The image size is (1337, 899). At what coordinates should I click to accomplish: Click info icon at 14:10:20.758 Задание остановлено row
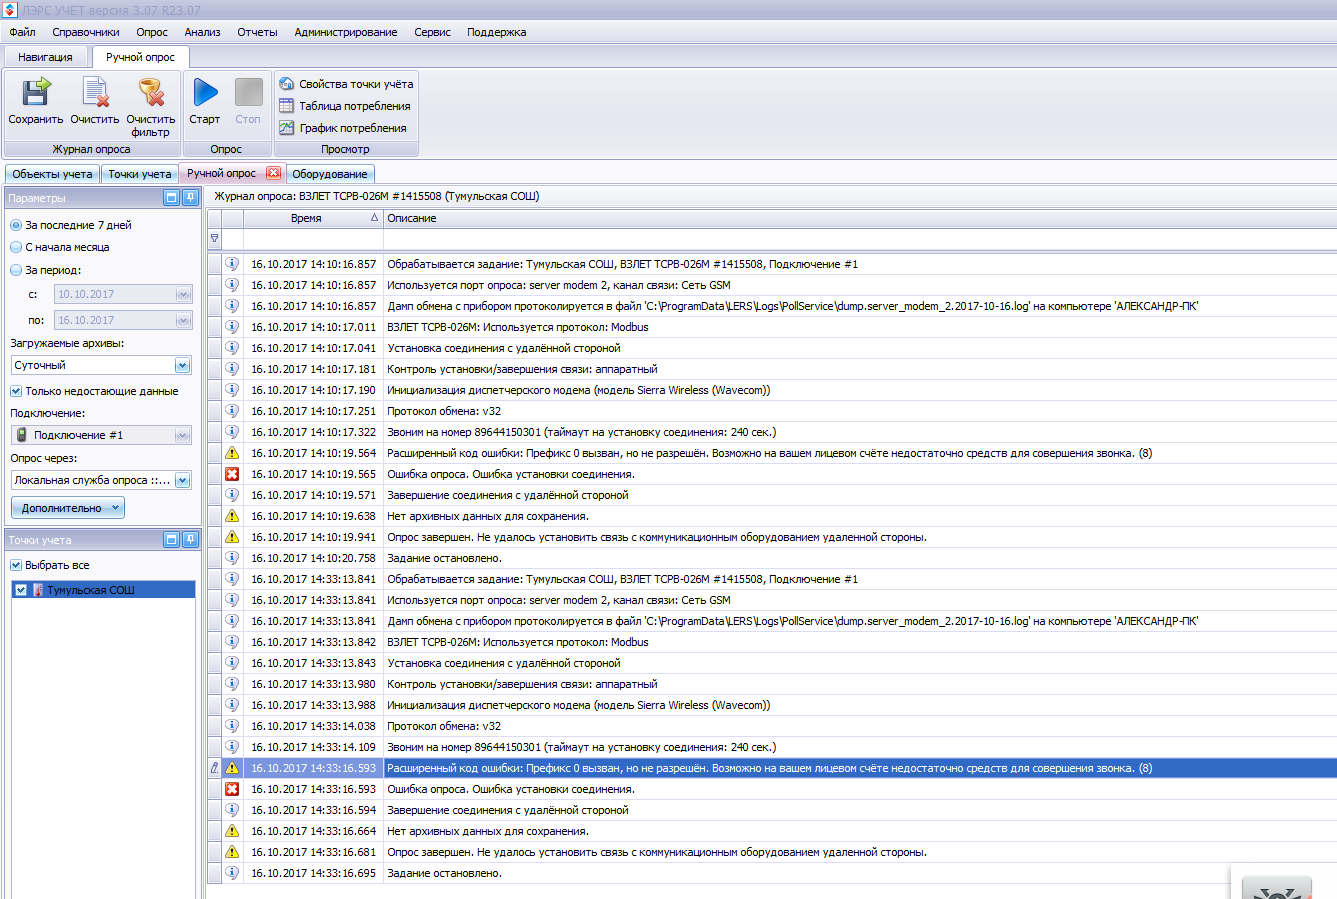point(232,558)
